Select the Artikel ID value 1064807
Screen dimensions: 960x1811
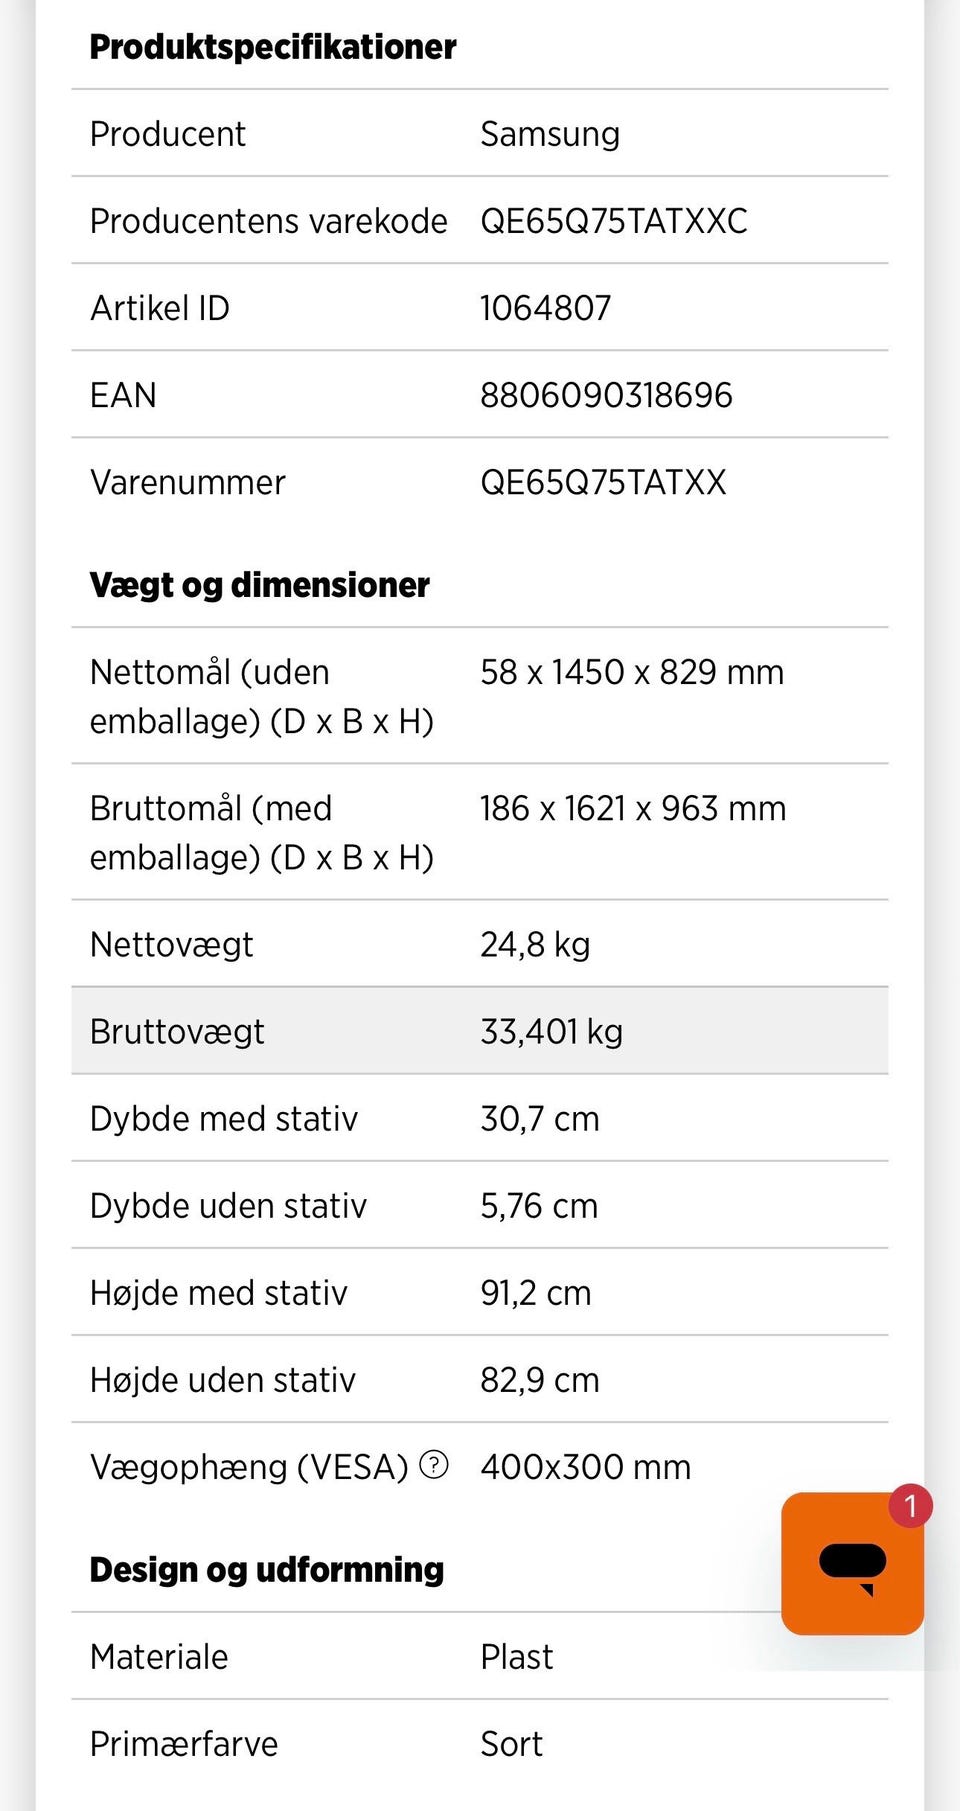pyautogui.click(x=545, y=308)
